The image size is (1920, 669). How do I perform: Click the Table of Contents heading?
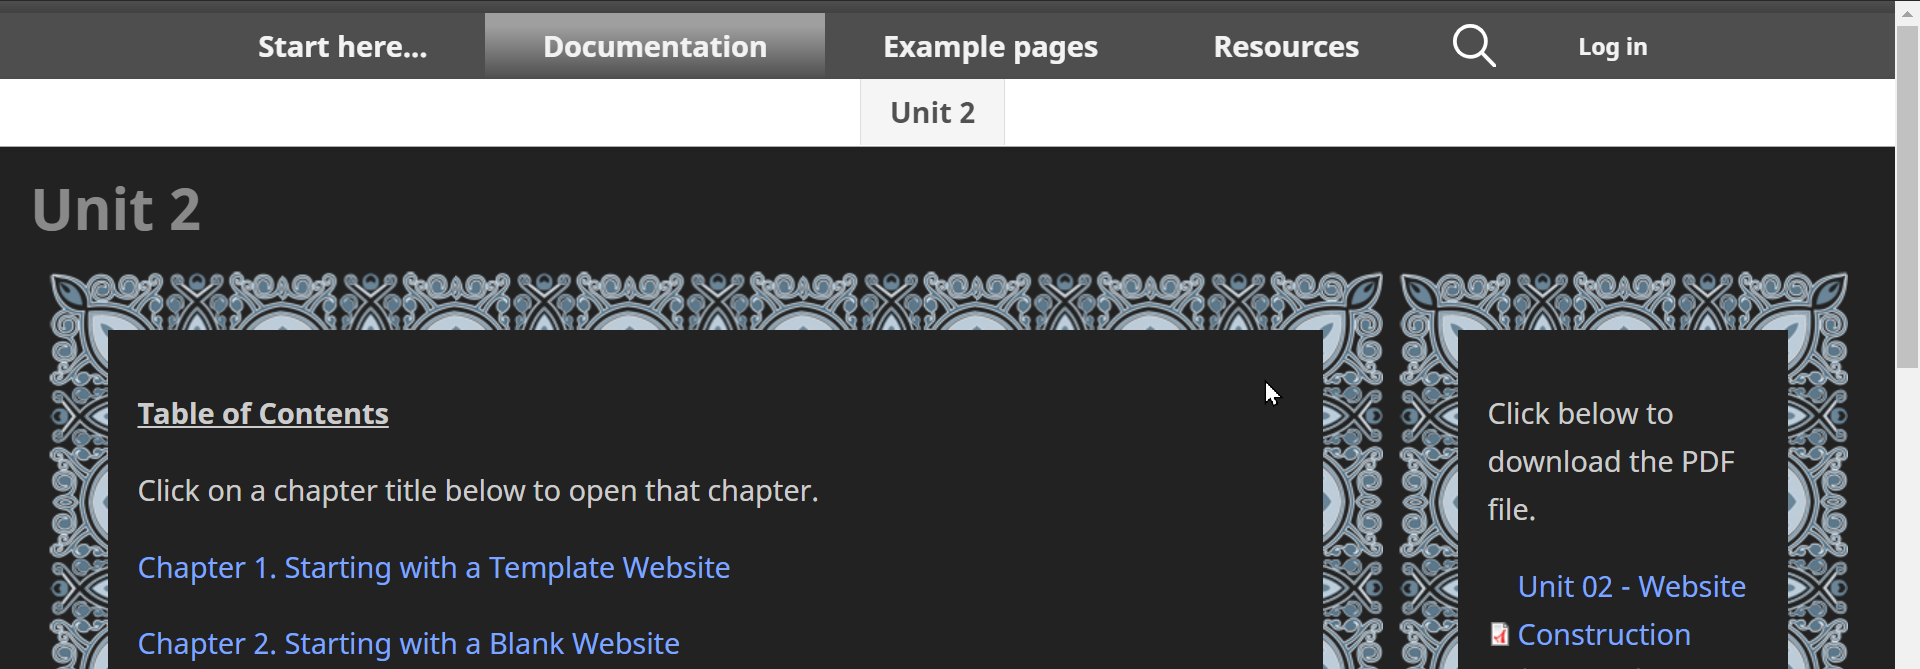263,413
